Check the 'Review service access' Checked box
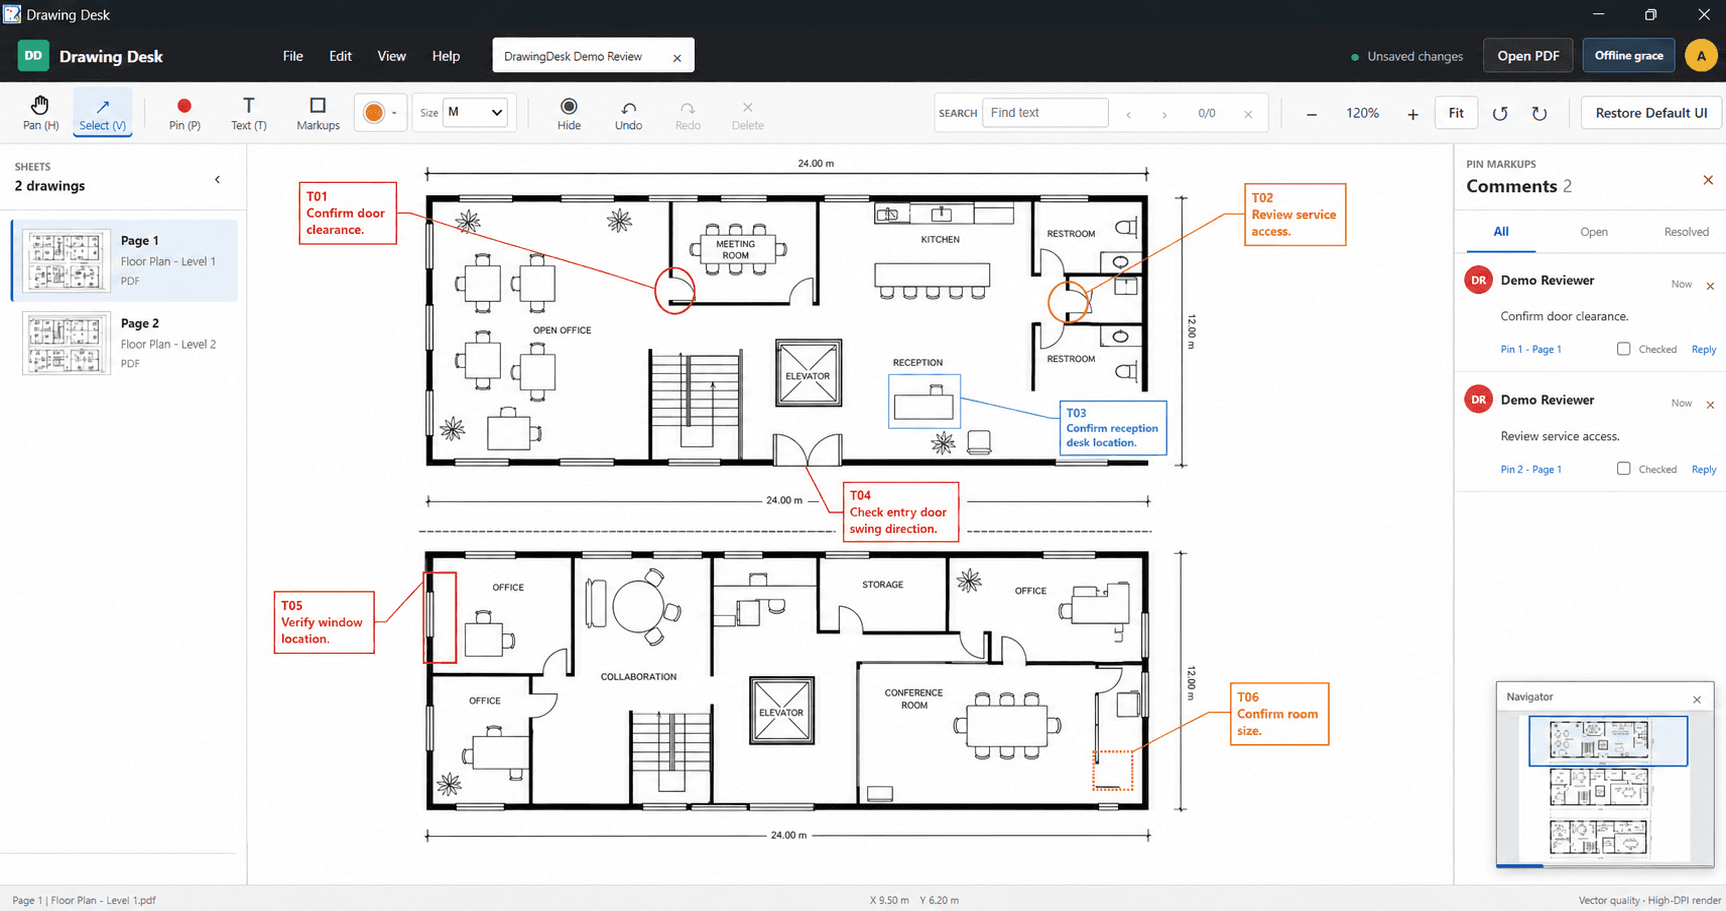 [1623, 468]
